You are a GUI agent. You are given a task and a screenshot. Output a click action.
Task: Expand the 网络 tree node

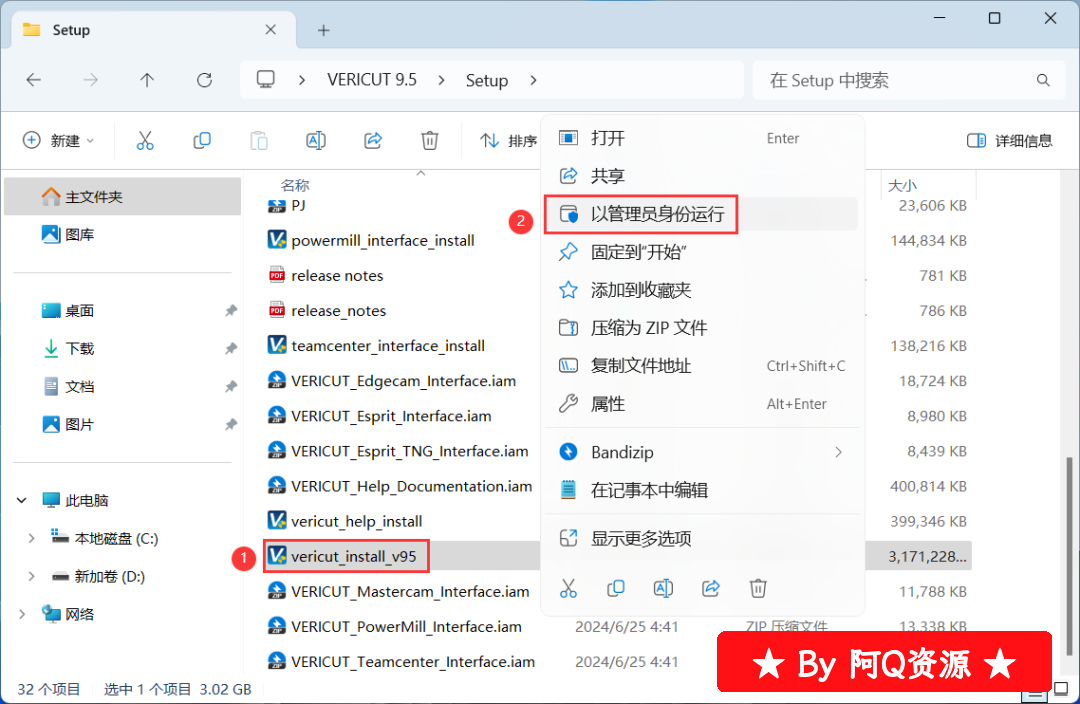tap(21, 614)
